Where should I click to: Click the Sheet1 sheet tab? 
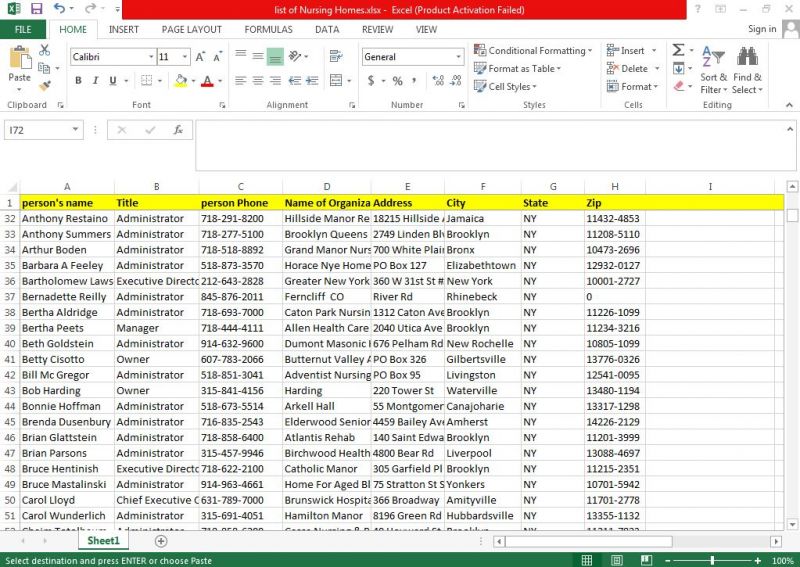point(103,540)
